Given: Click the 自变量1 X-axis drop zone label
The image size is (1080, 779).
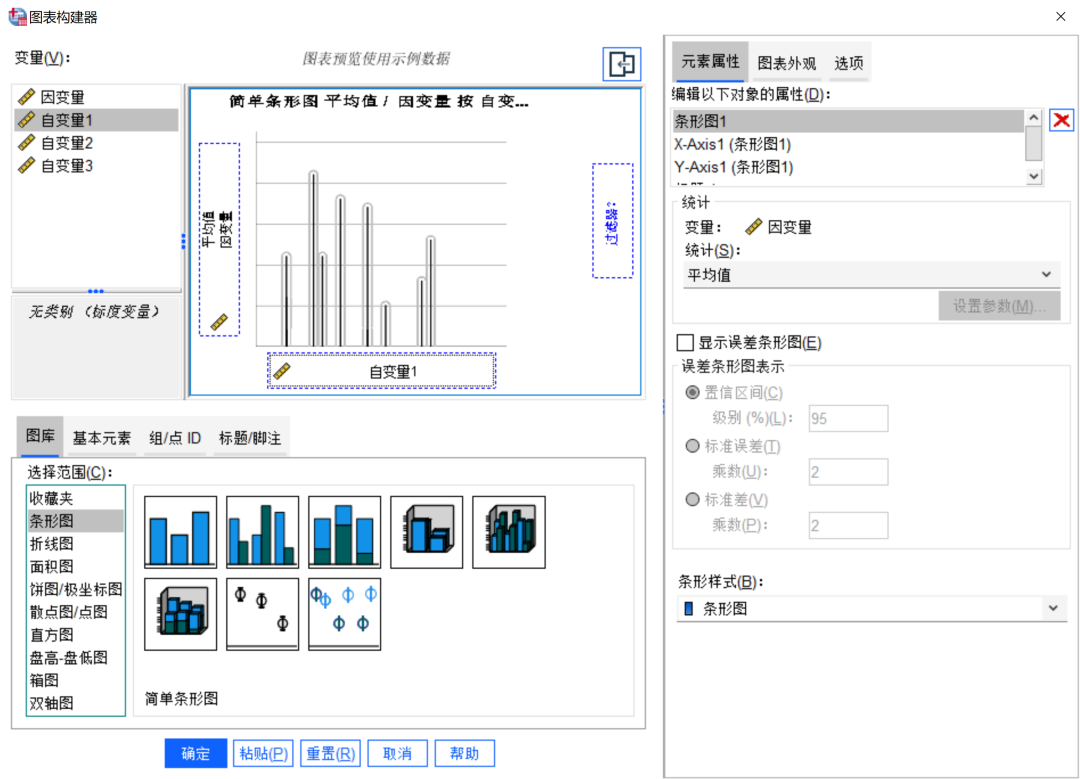Looking at the screenshot, I should [393, 372].
